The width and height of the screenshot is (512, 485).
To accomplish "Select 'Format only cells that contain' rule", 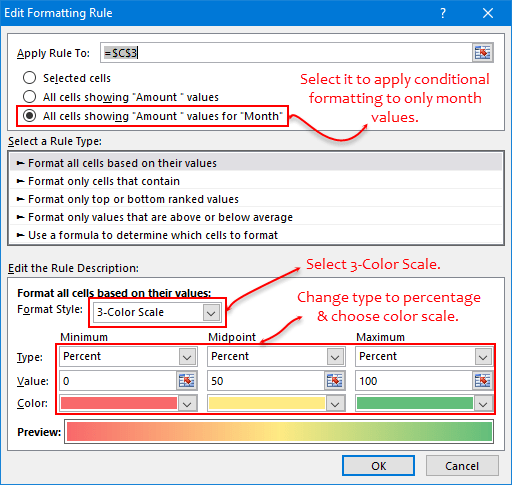I will 256,181.
